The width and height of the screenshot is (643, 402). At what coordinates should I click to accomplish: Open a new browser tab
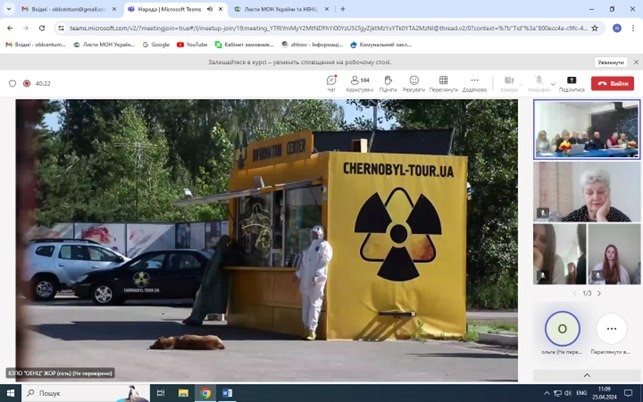[x=343, y=9]
